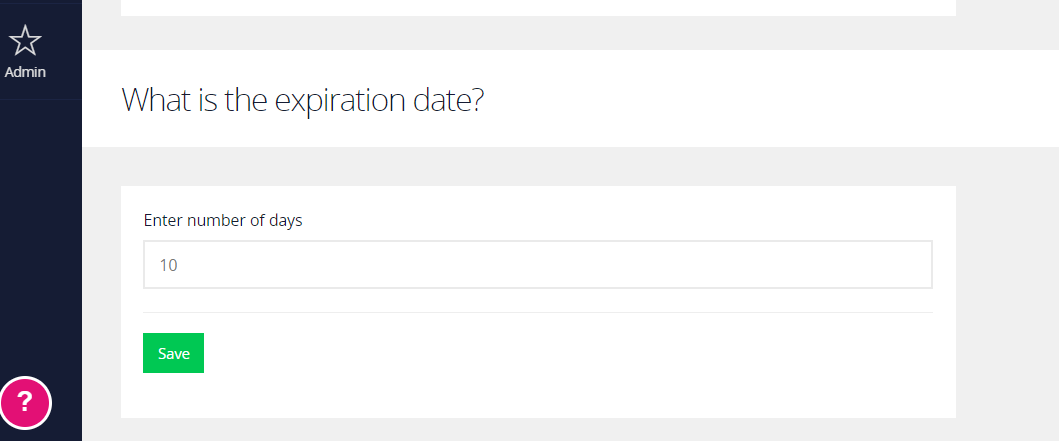
Task: Click the gray gap above the form card
Action: point(538,166)
